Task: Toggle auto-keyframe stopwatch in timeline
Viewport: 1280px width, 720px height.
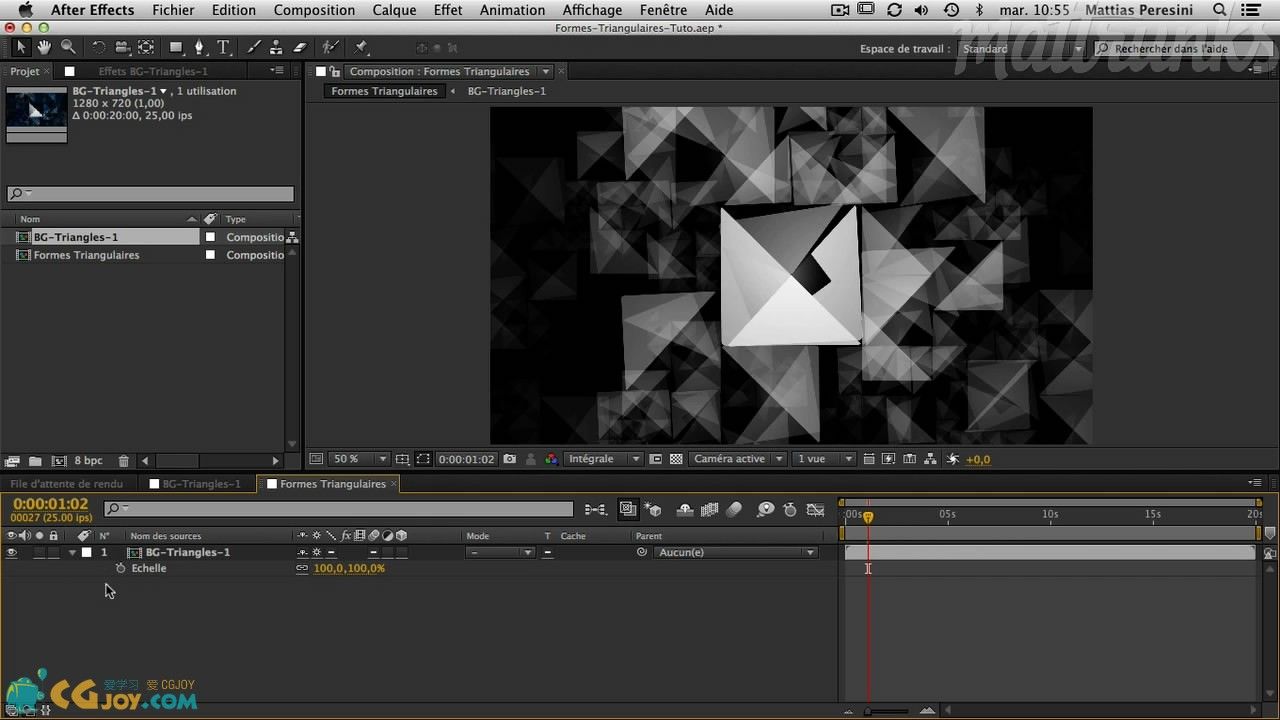Action: 790,510
